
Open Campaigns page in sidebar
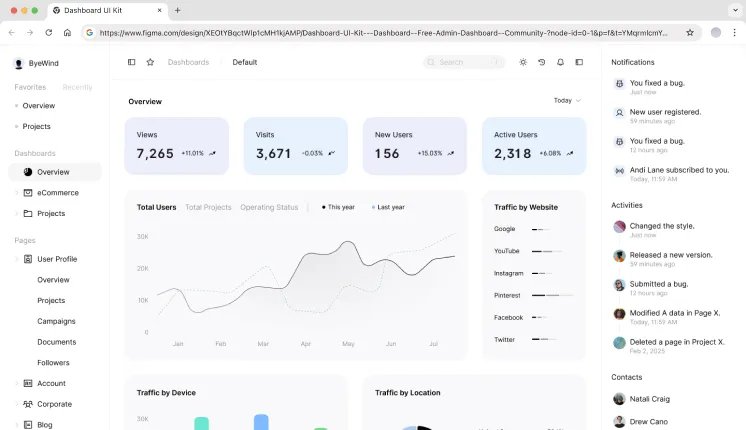pyautogui.click(x=56, y=321)
